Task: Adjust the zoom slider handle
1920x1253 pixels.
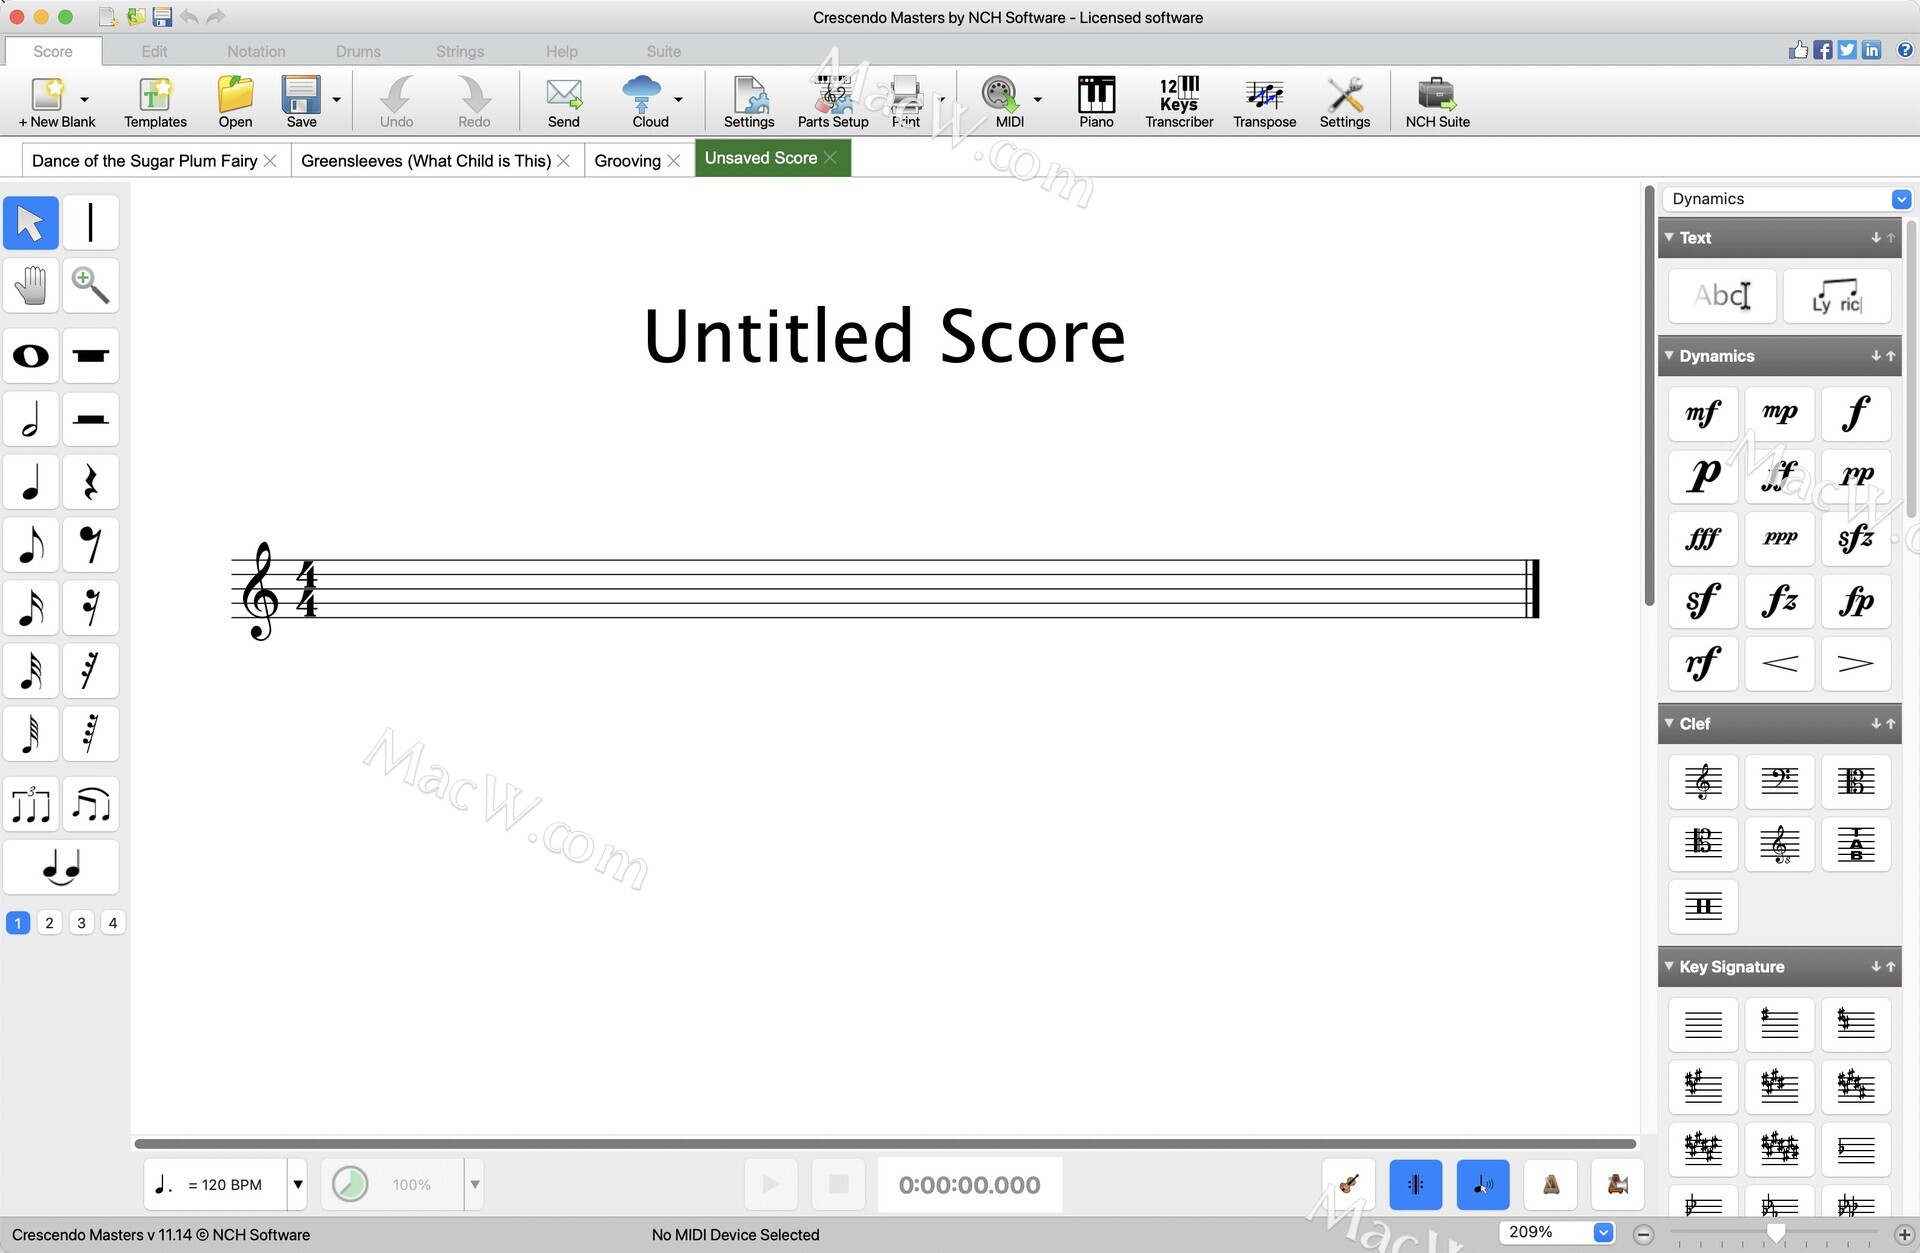Action: pos(1776,1234)
